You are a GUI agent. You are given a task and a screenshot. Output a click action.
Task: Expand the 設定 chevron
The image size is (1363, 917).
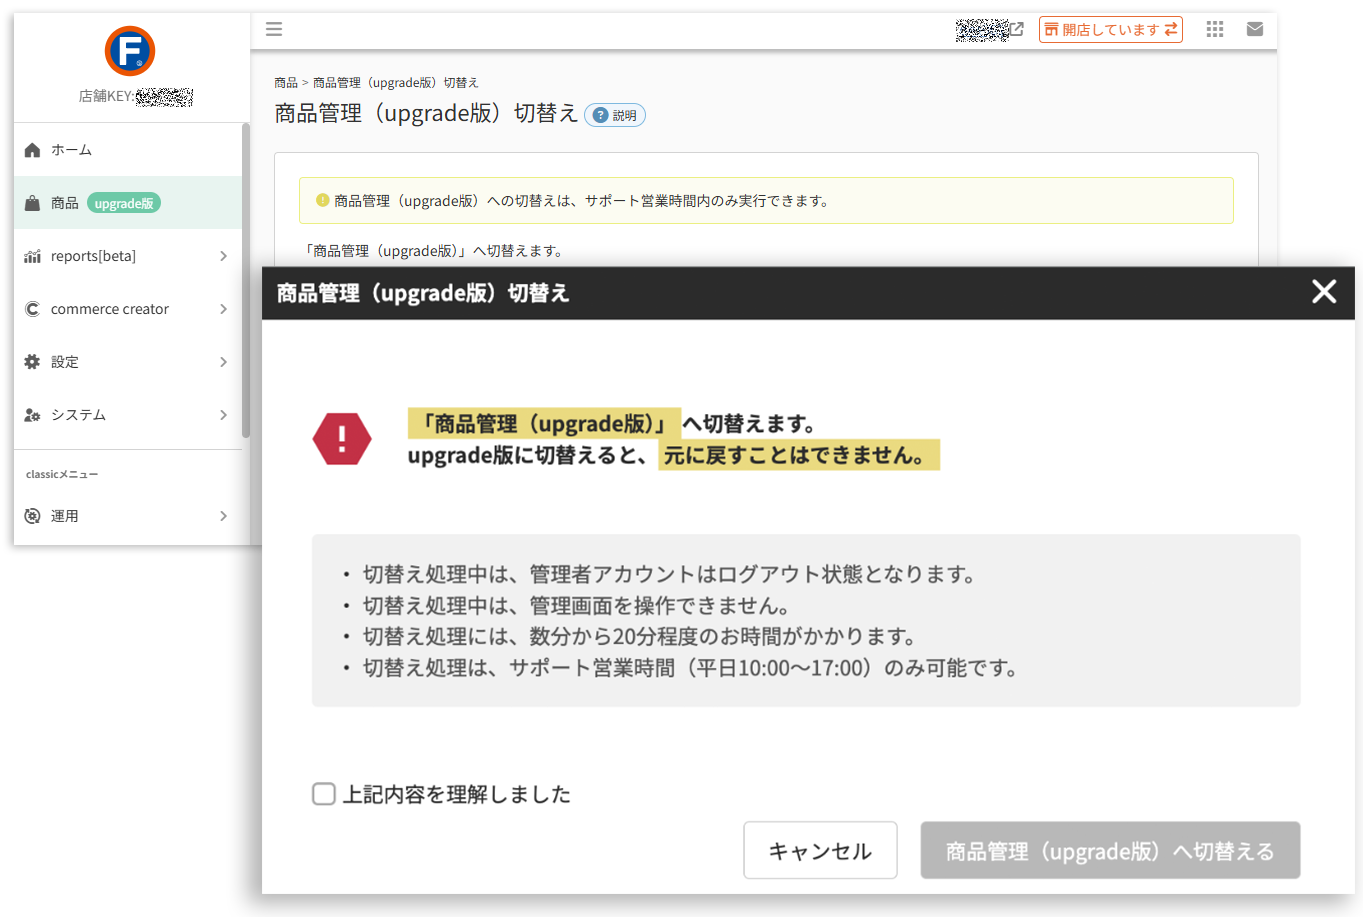(x=223, y=362)
